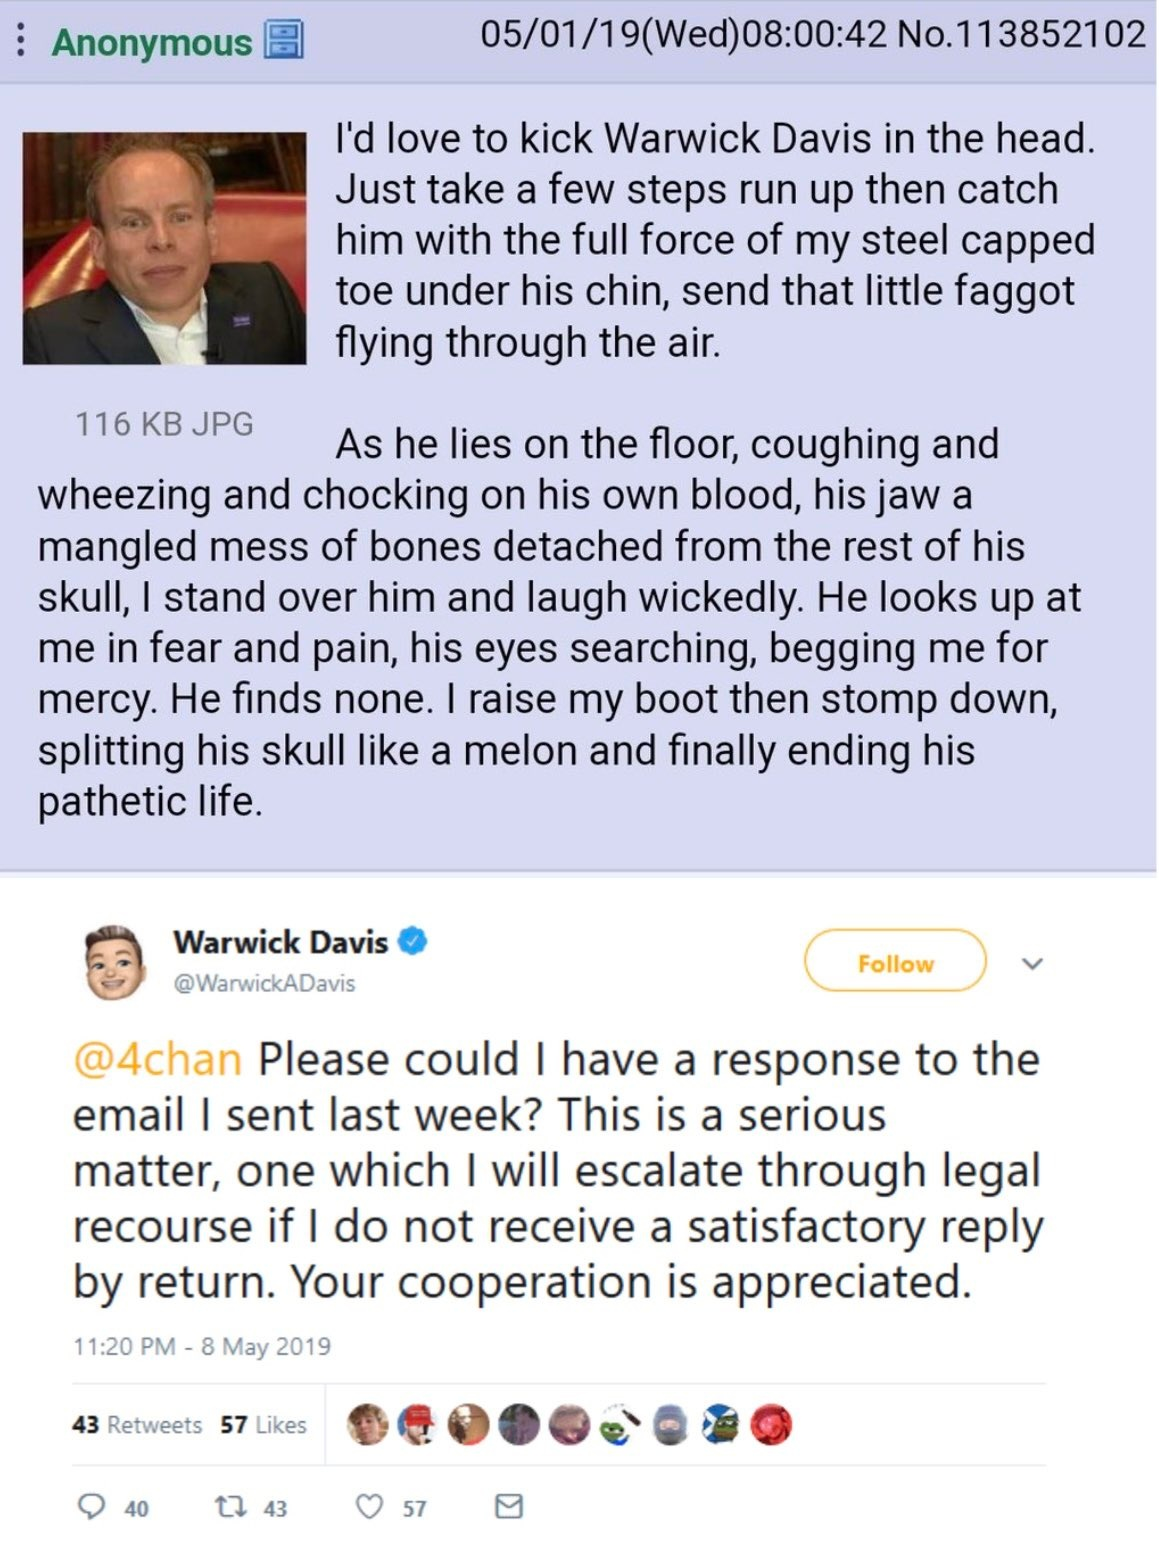Click the blue verified badge
This screenshot has height=1550, width=1159.
[413, 941]
